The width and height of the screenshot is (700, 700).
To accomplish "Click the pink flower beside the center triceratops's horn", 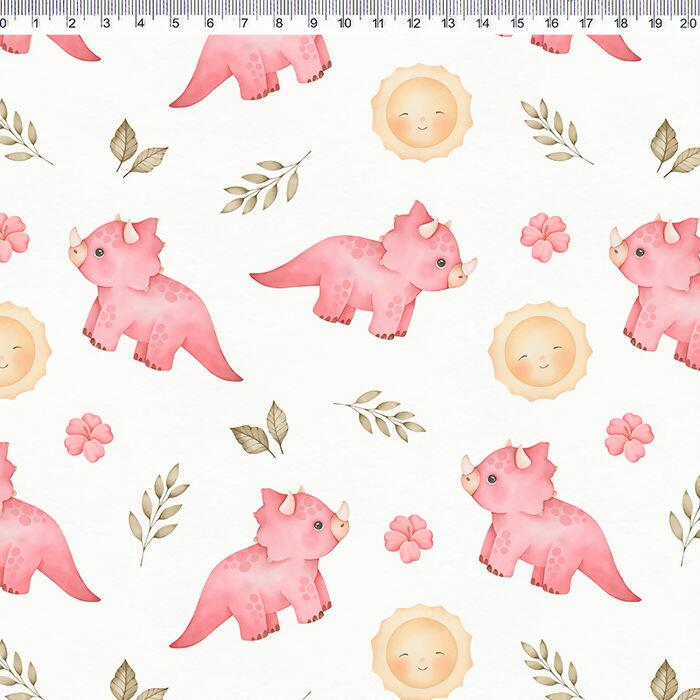I will point(544,237).
